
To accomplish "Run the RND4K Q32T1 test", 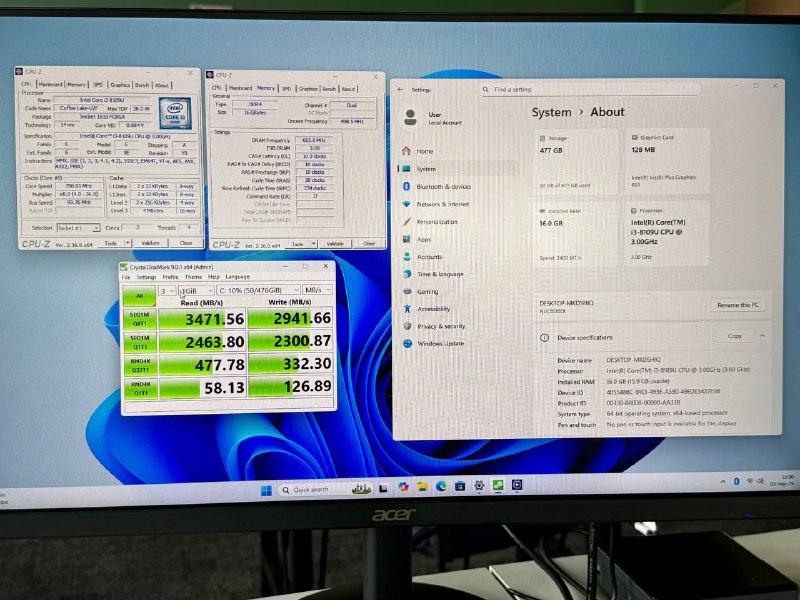I will pos(139,365).
